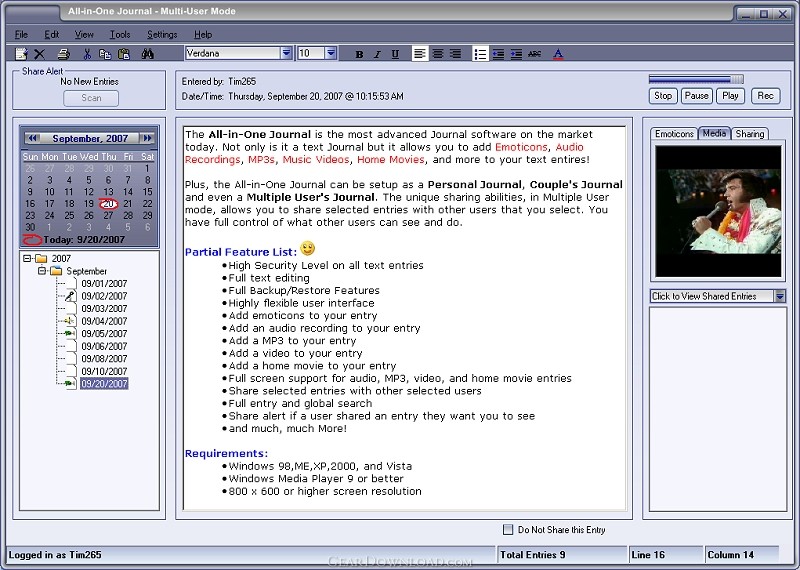Click the delete entry X icon

(39, 54)
